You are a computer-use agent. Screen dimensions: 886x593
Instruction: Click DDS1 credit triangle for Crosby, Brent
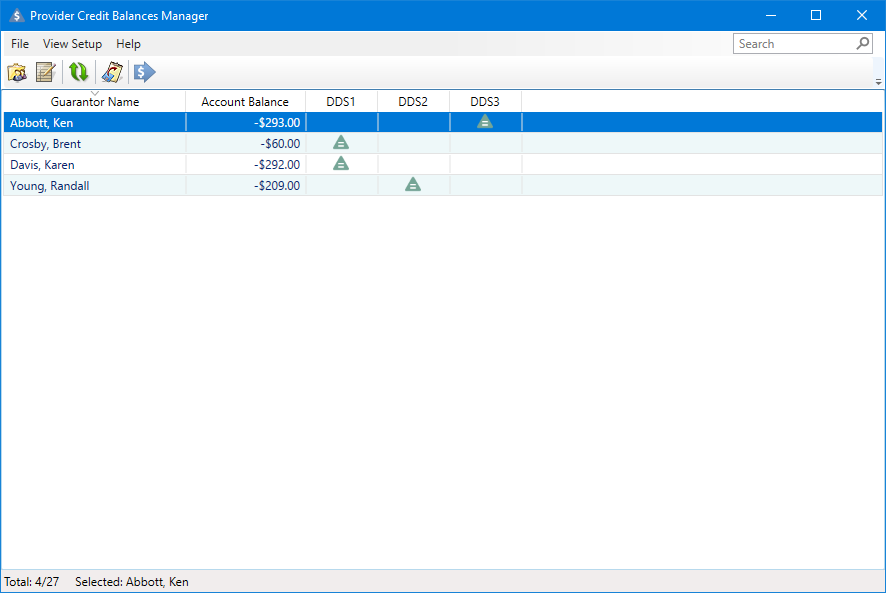[341, 143]
